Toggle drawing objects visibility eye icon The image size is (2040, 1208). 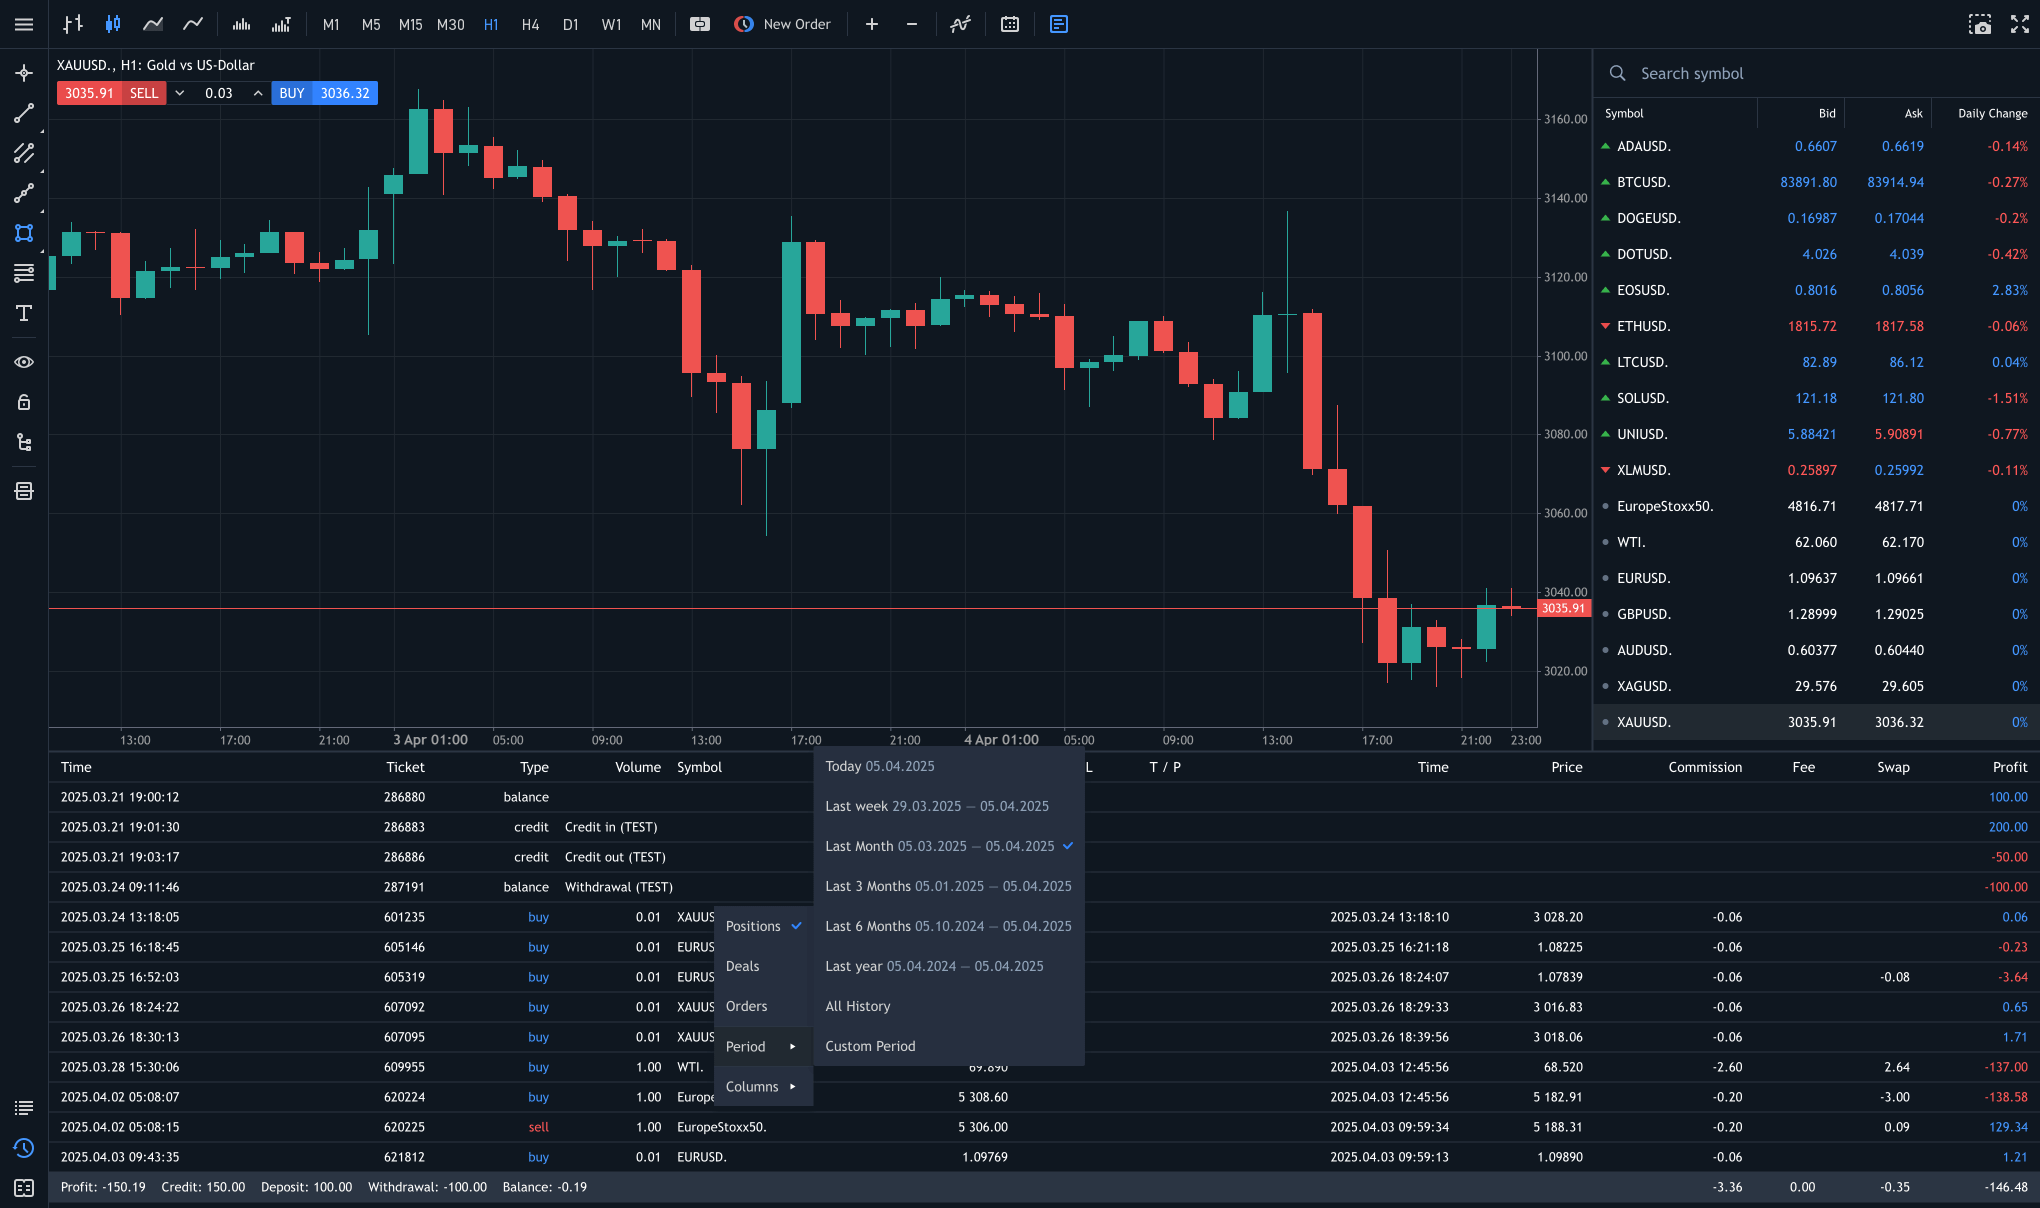coord(24,362)
